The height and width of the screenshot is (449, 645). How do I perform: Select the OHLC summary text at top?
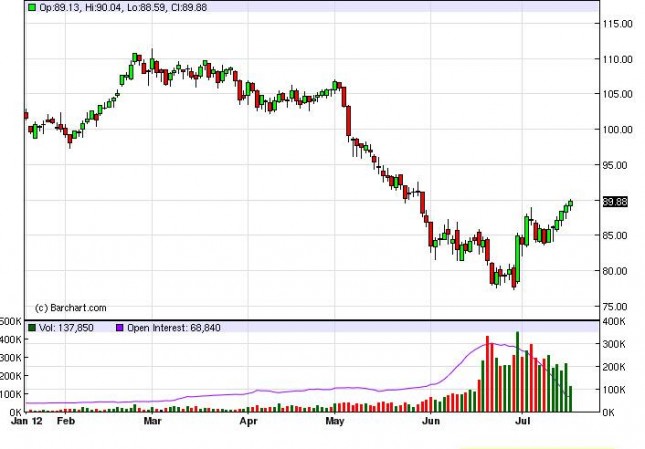tap(123, 7)
